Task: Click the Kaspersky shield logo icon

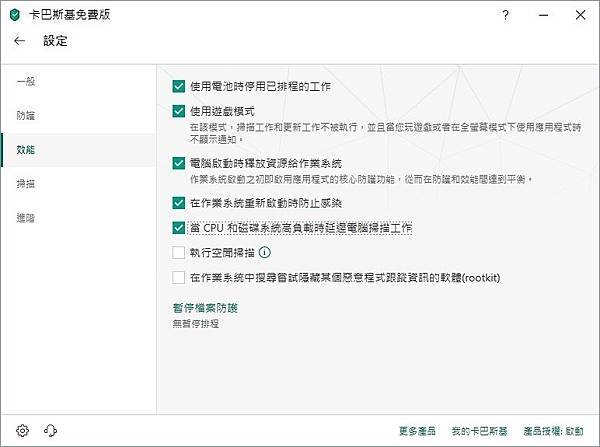Action: (x=15, y=15)
